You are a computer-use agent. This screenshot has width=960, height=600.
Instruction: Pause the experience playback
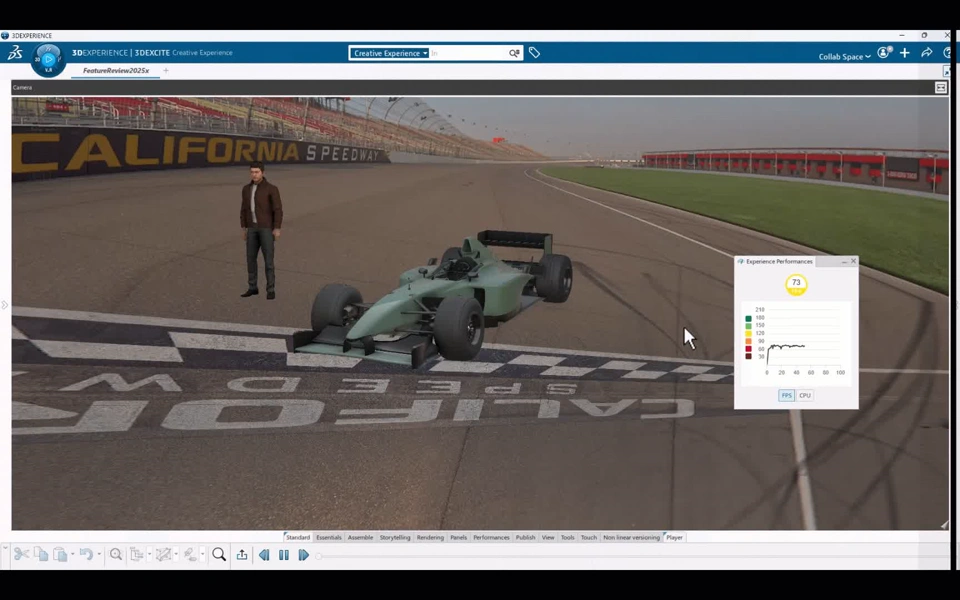click(283, 555)
